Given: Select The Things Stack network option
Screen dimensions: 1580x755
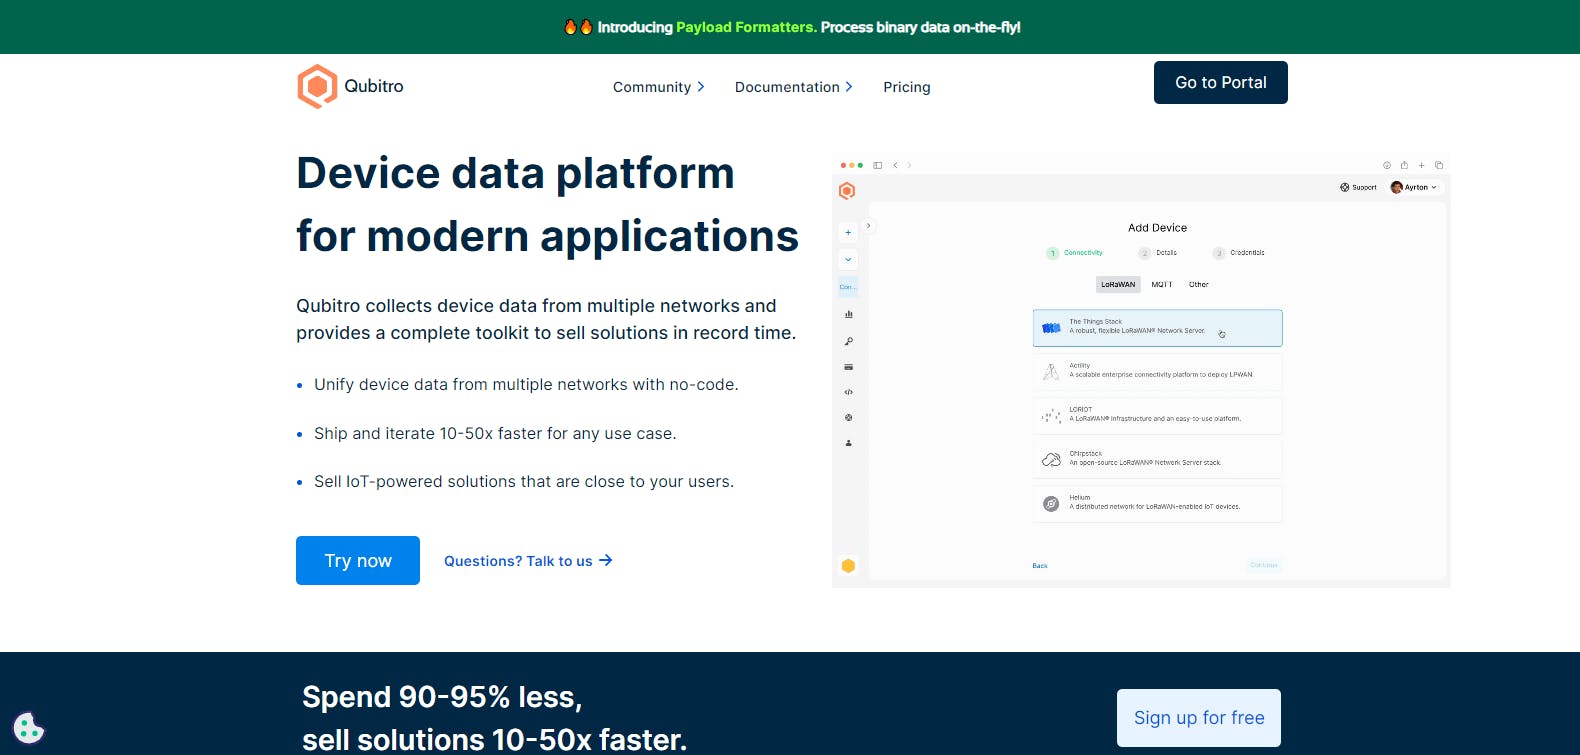Looking at the screenshot, I should pyautogui.click(x=1157, y=328).
